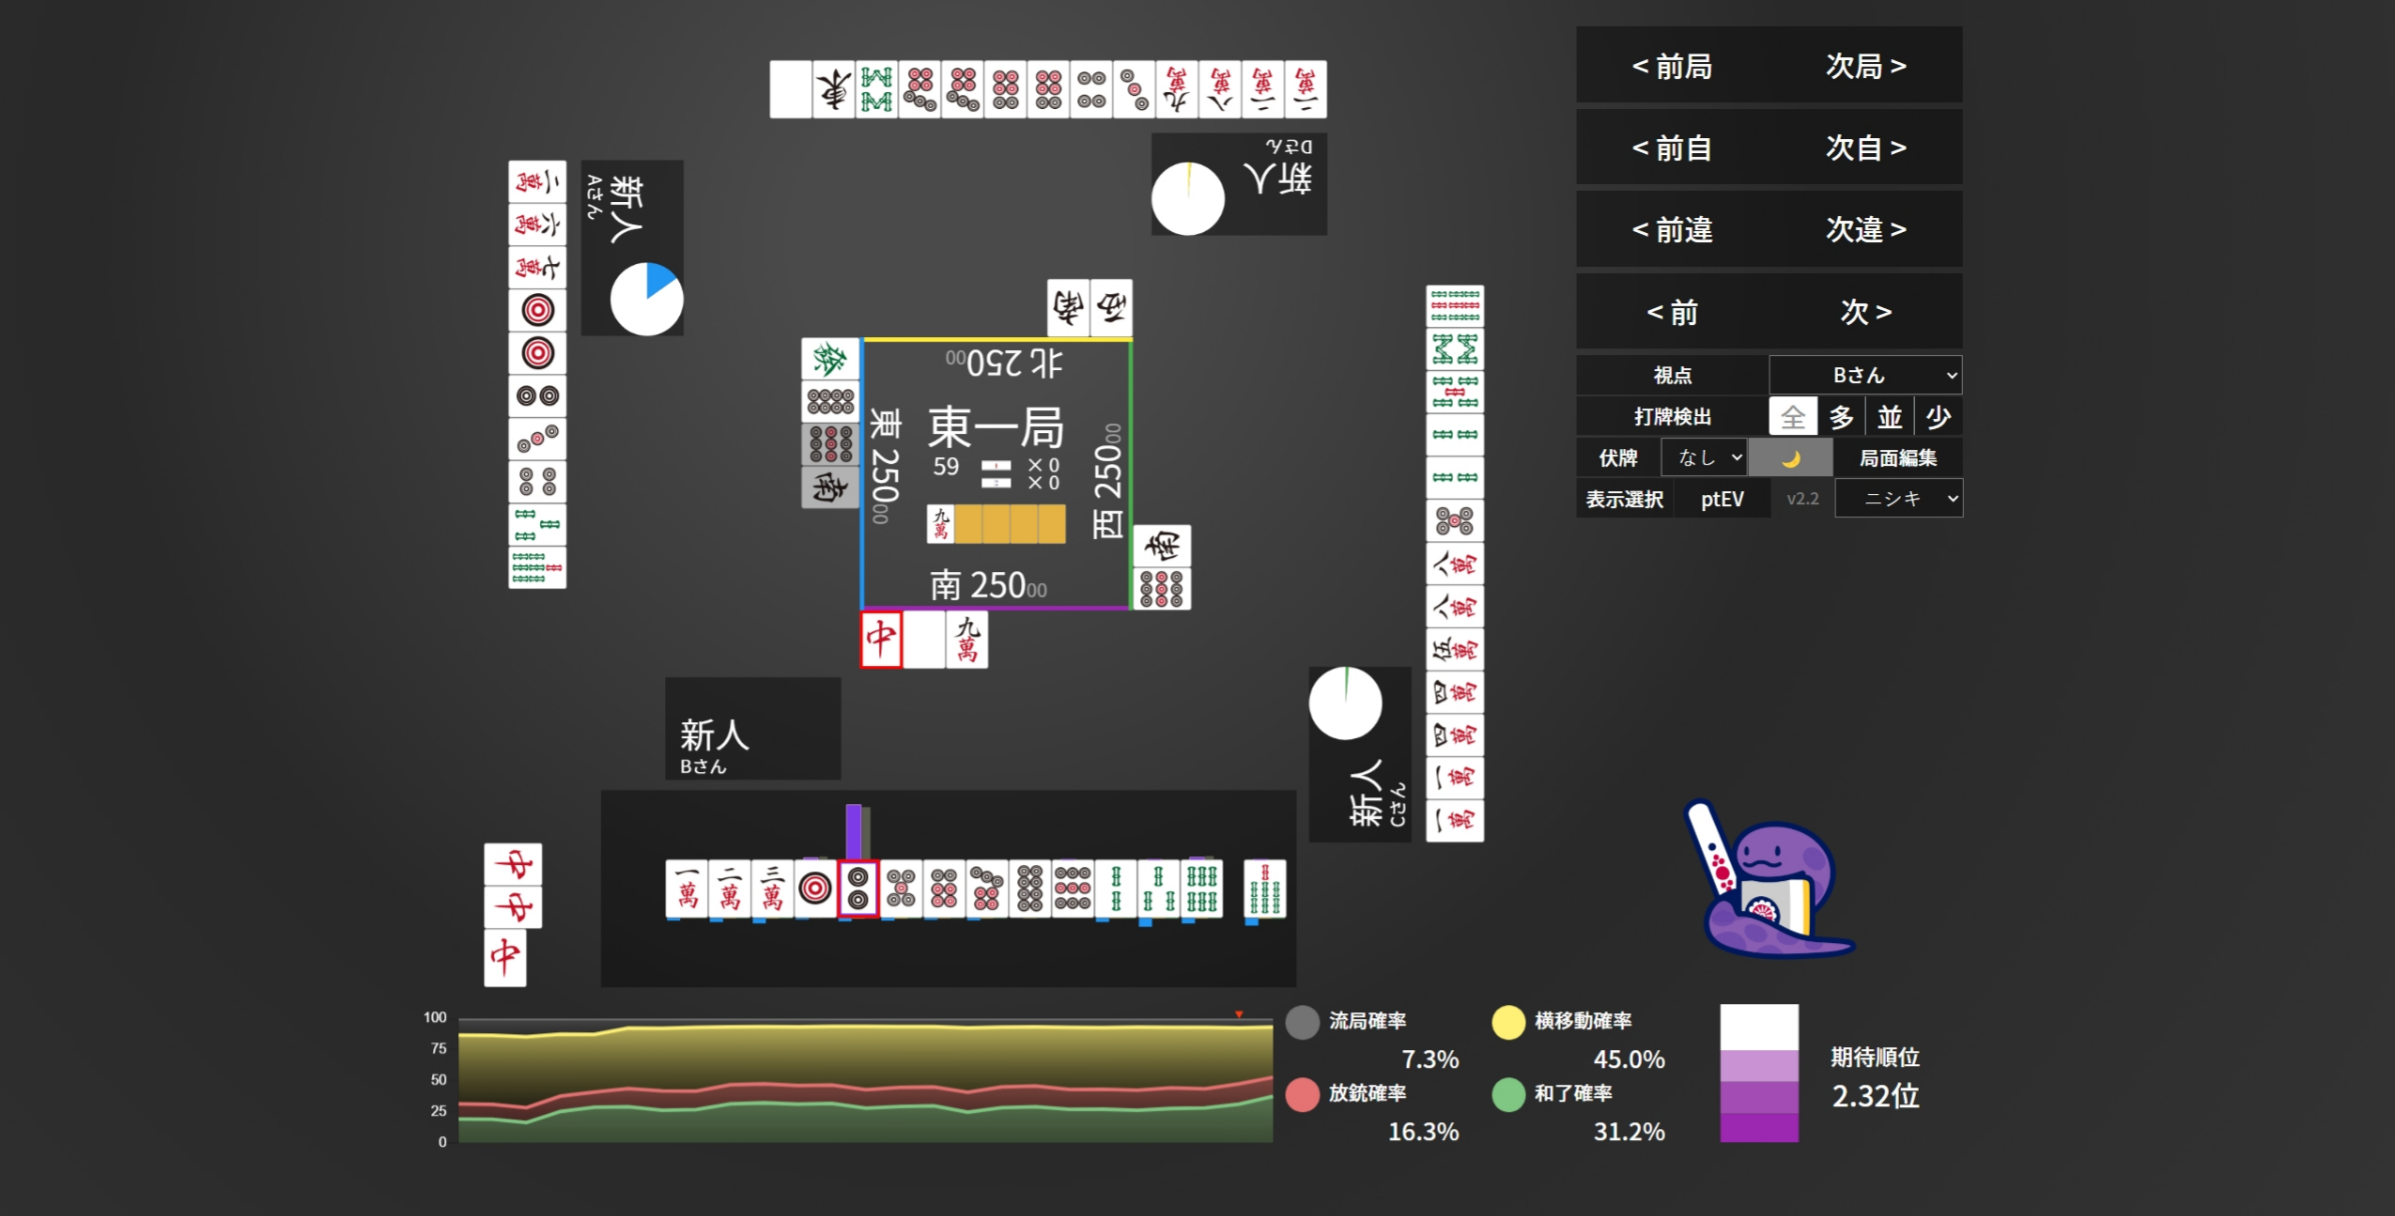
Task: Select the highlighted 2-pin tile in hand
Action: (x=858, y=888)
